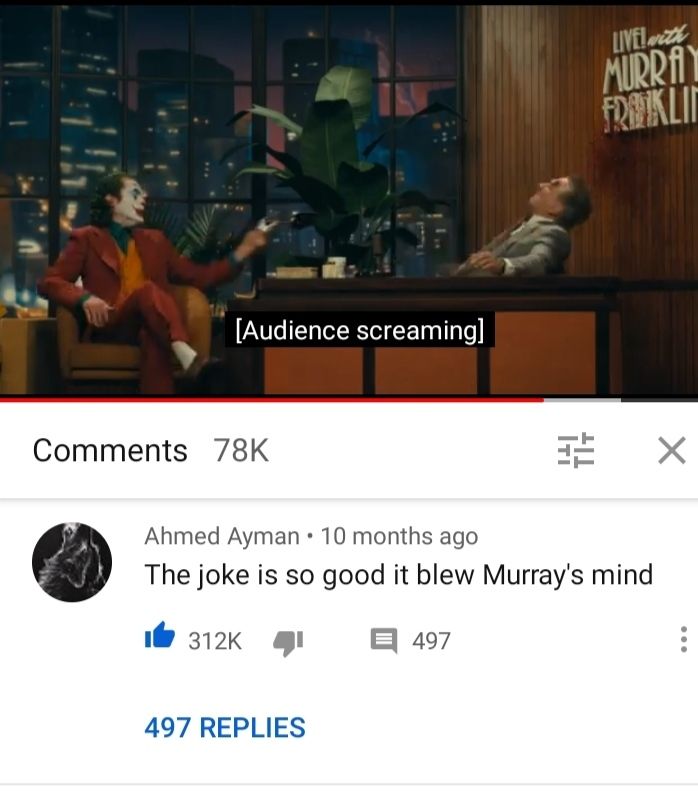Screen dimensions: 698x794
Task: Open the comment replies speech bubble icon
Action: pyautogui.click(x=384, y=641)
